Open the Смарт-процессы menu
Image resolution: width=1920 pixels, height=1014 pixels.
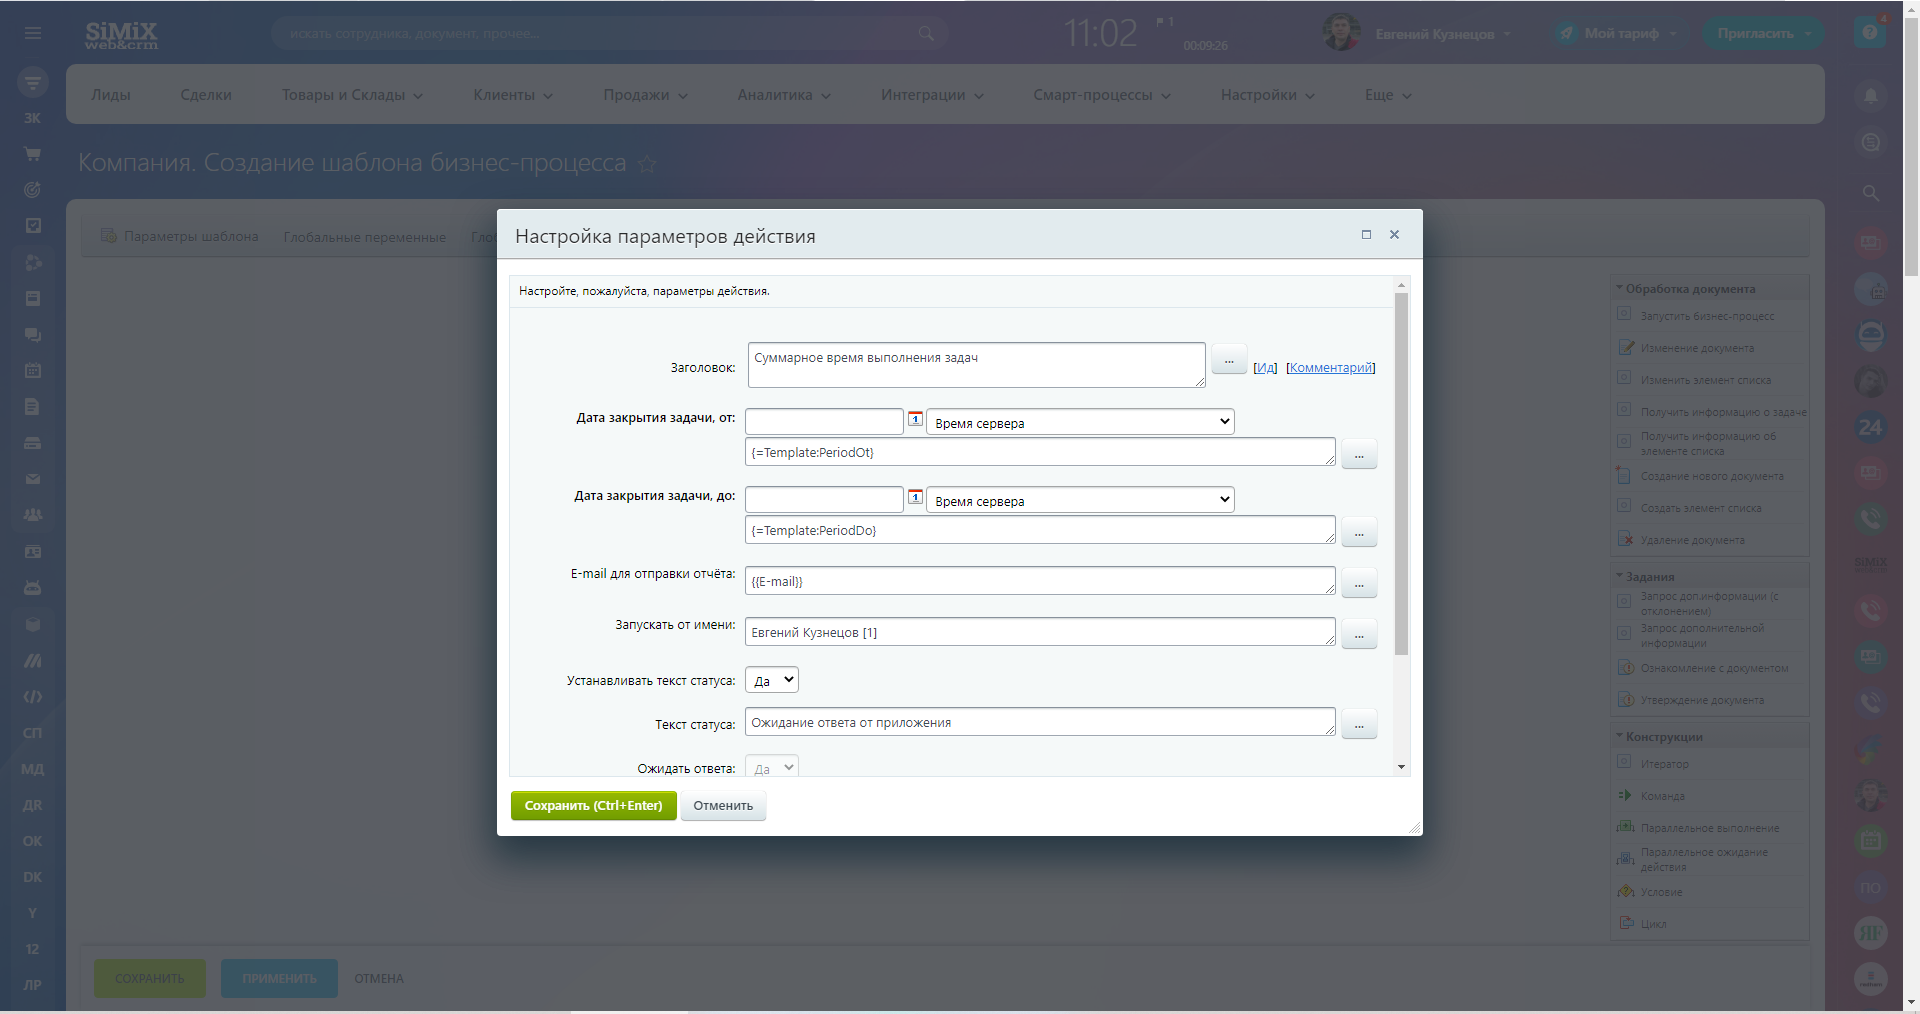(x=1101, y=95)
